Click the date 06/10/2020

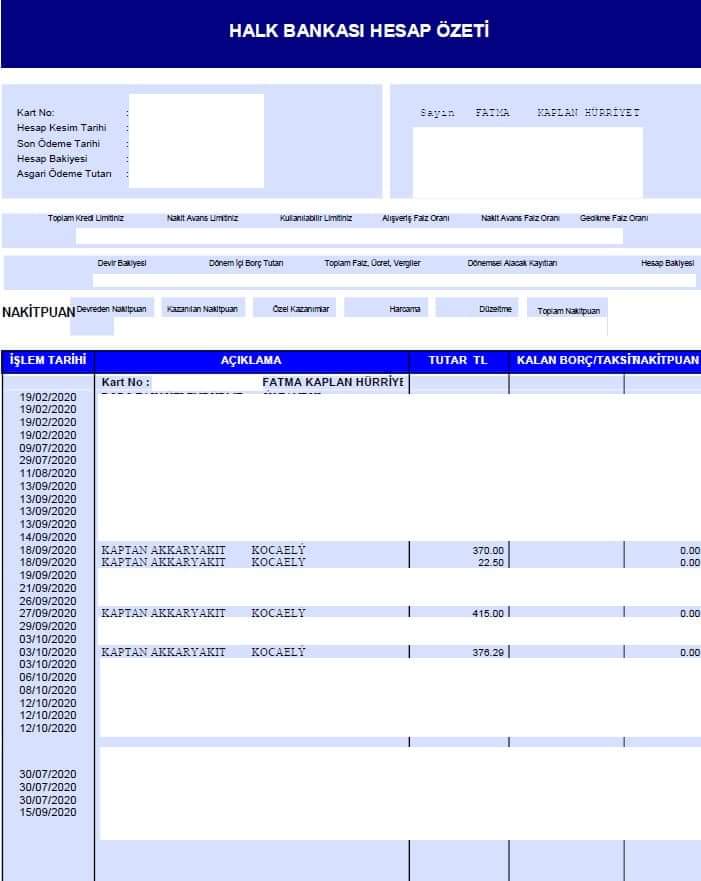coord(48,677)
